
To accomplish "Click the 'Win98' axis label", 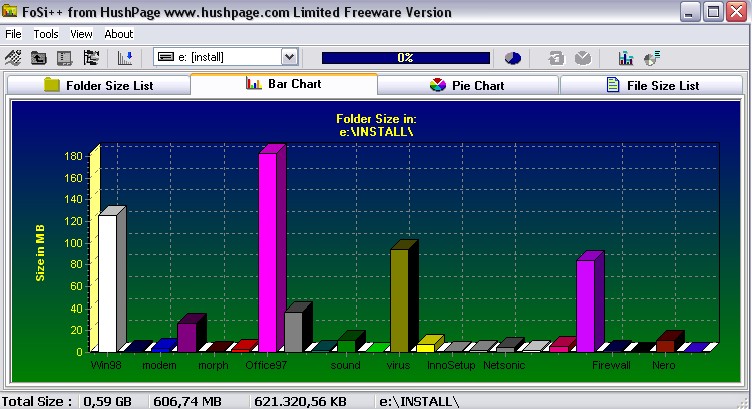I will (x=106, y=365).
